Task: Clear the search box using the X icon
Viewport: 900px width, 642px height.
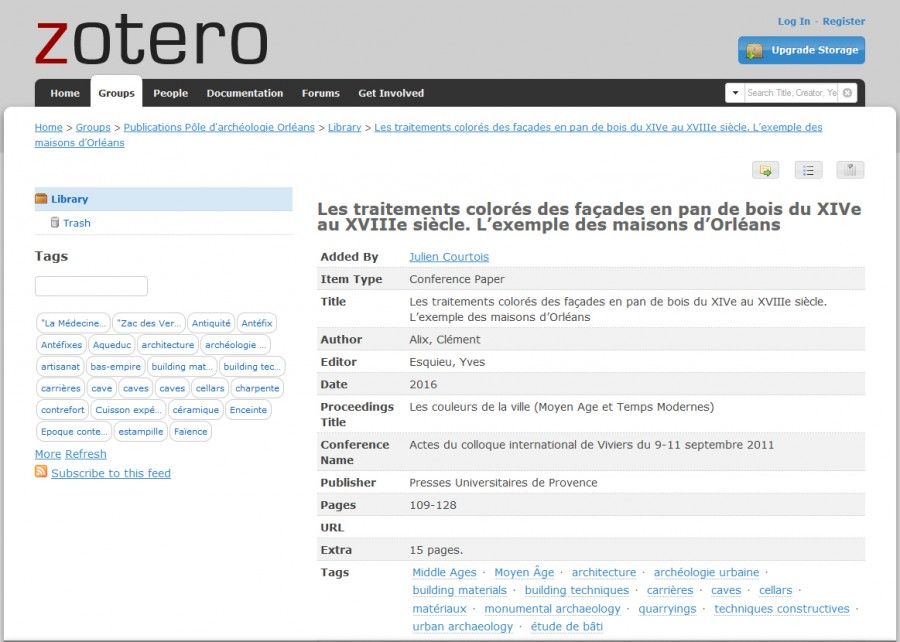Action: click(x=847, y=92)
